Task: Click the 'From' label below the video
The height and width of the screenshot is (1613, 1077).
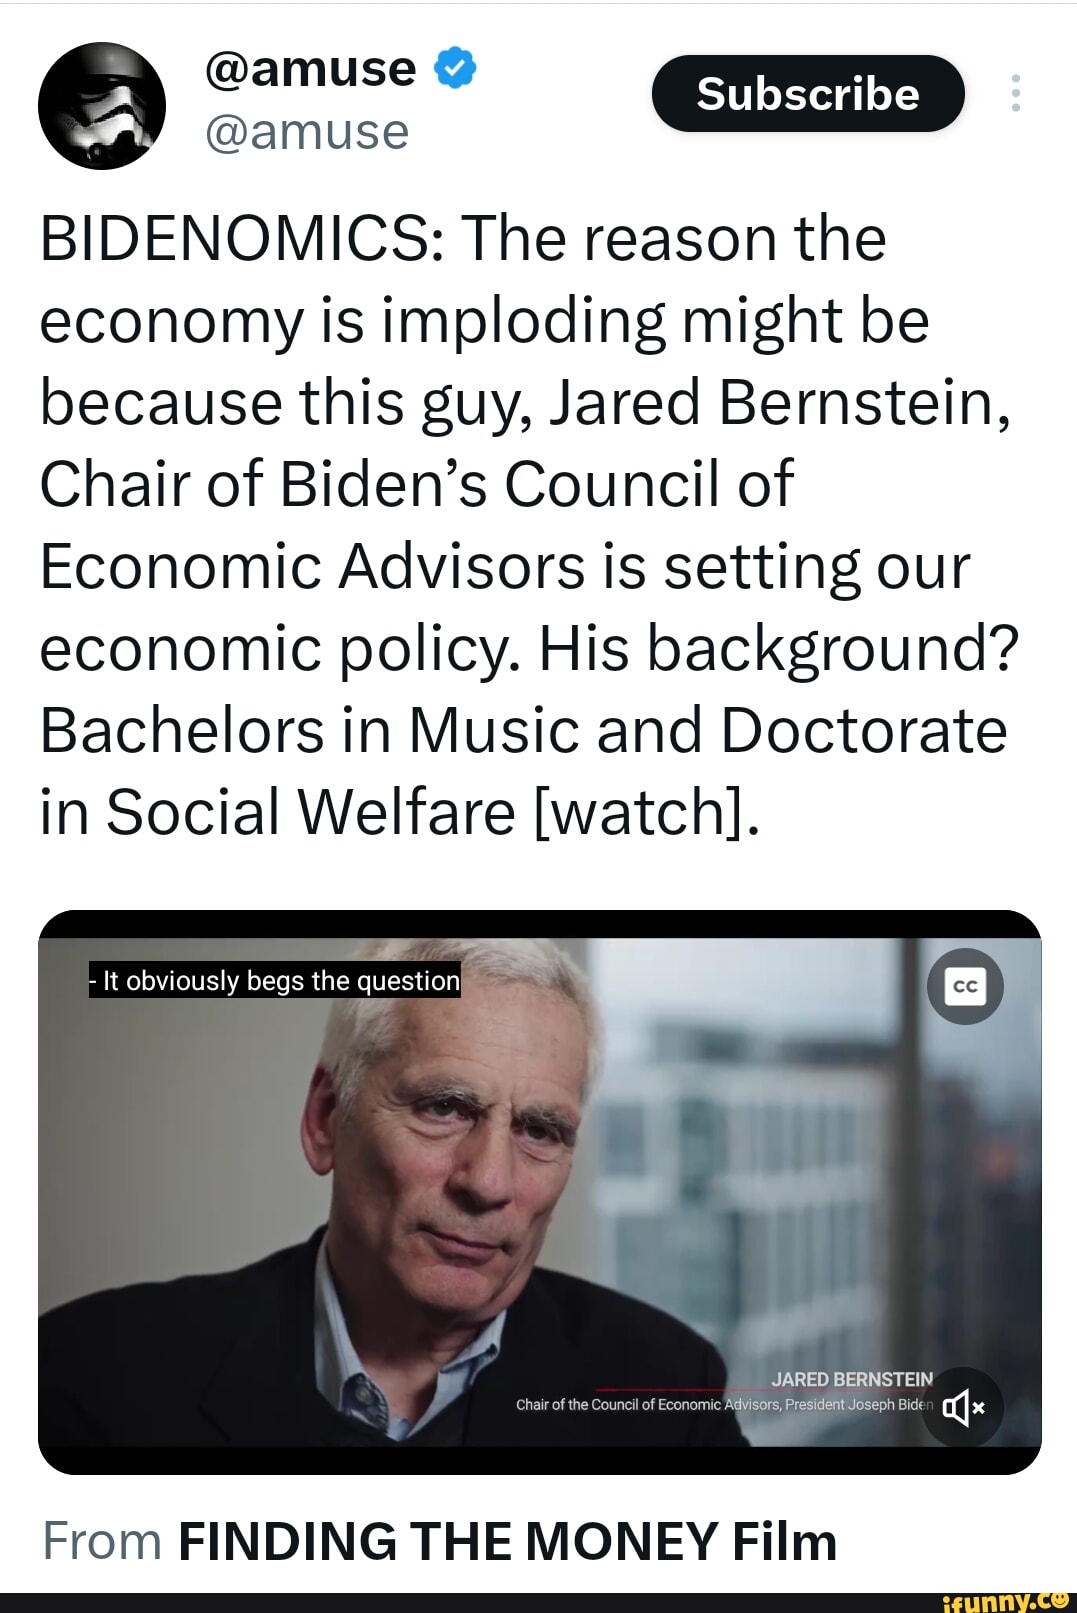Action: (102, 1541)
